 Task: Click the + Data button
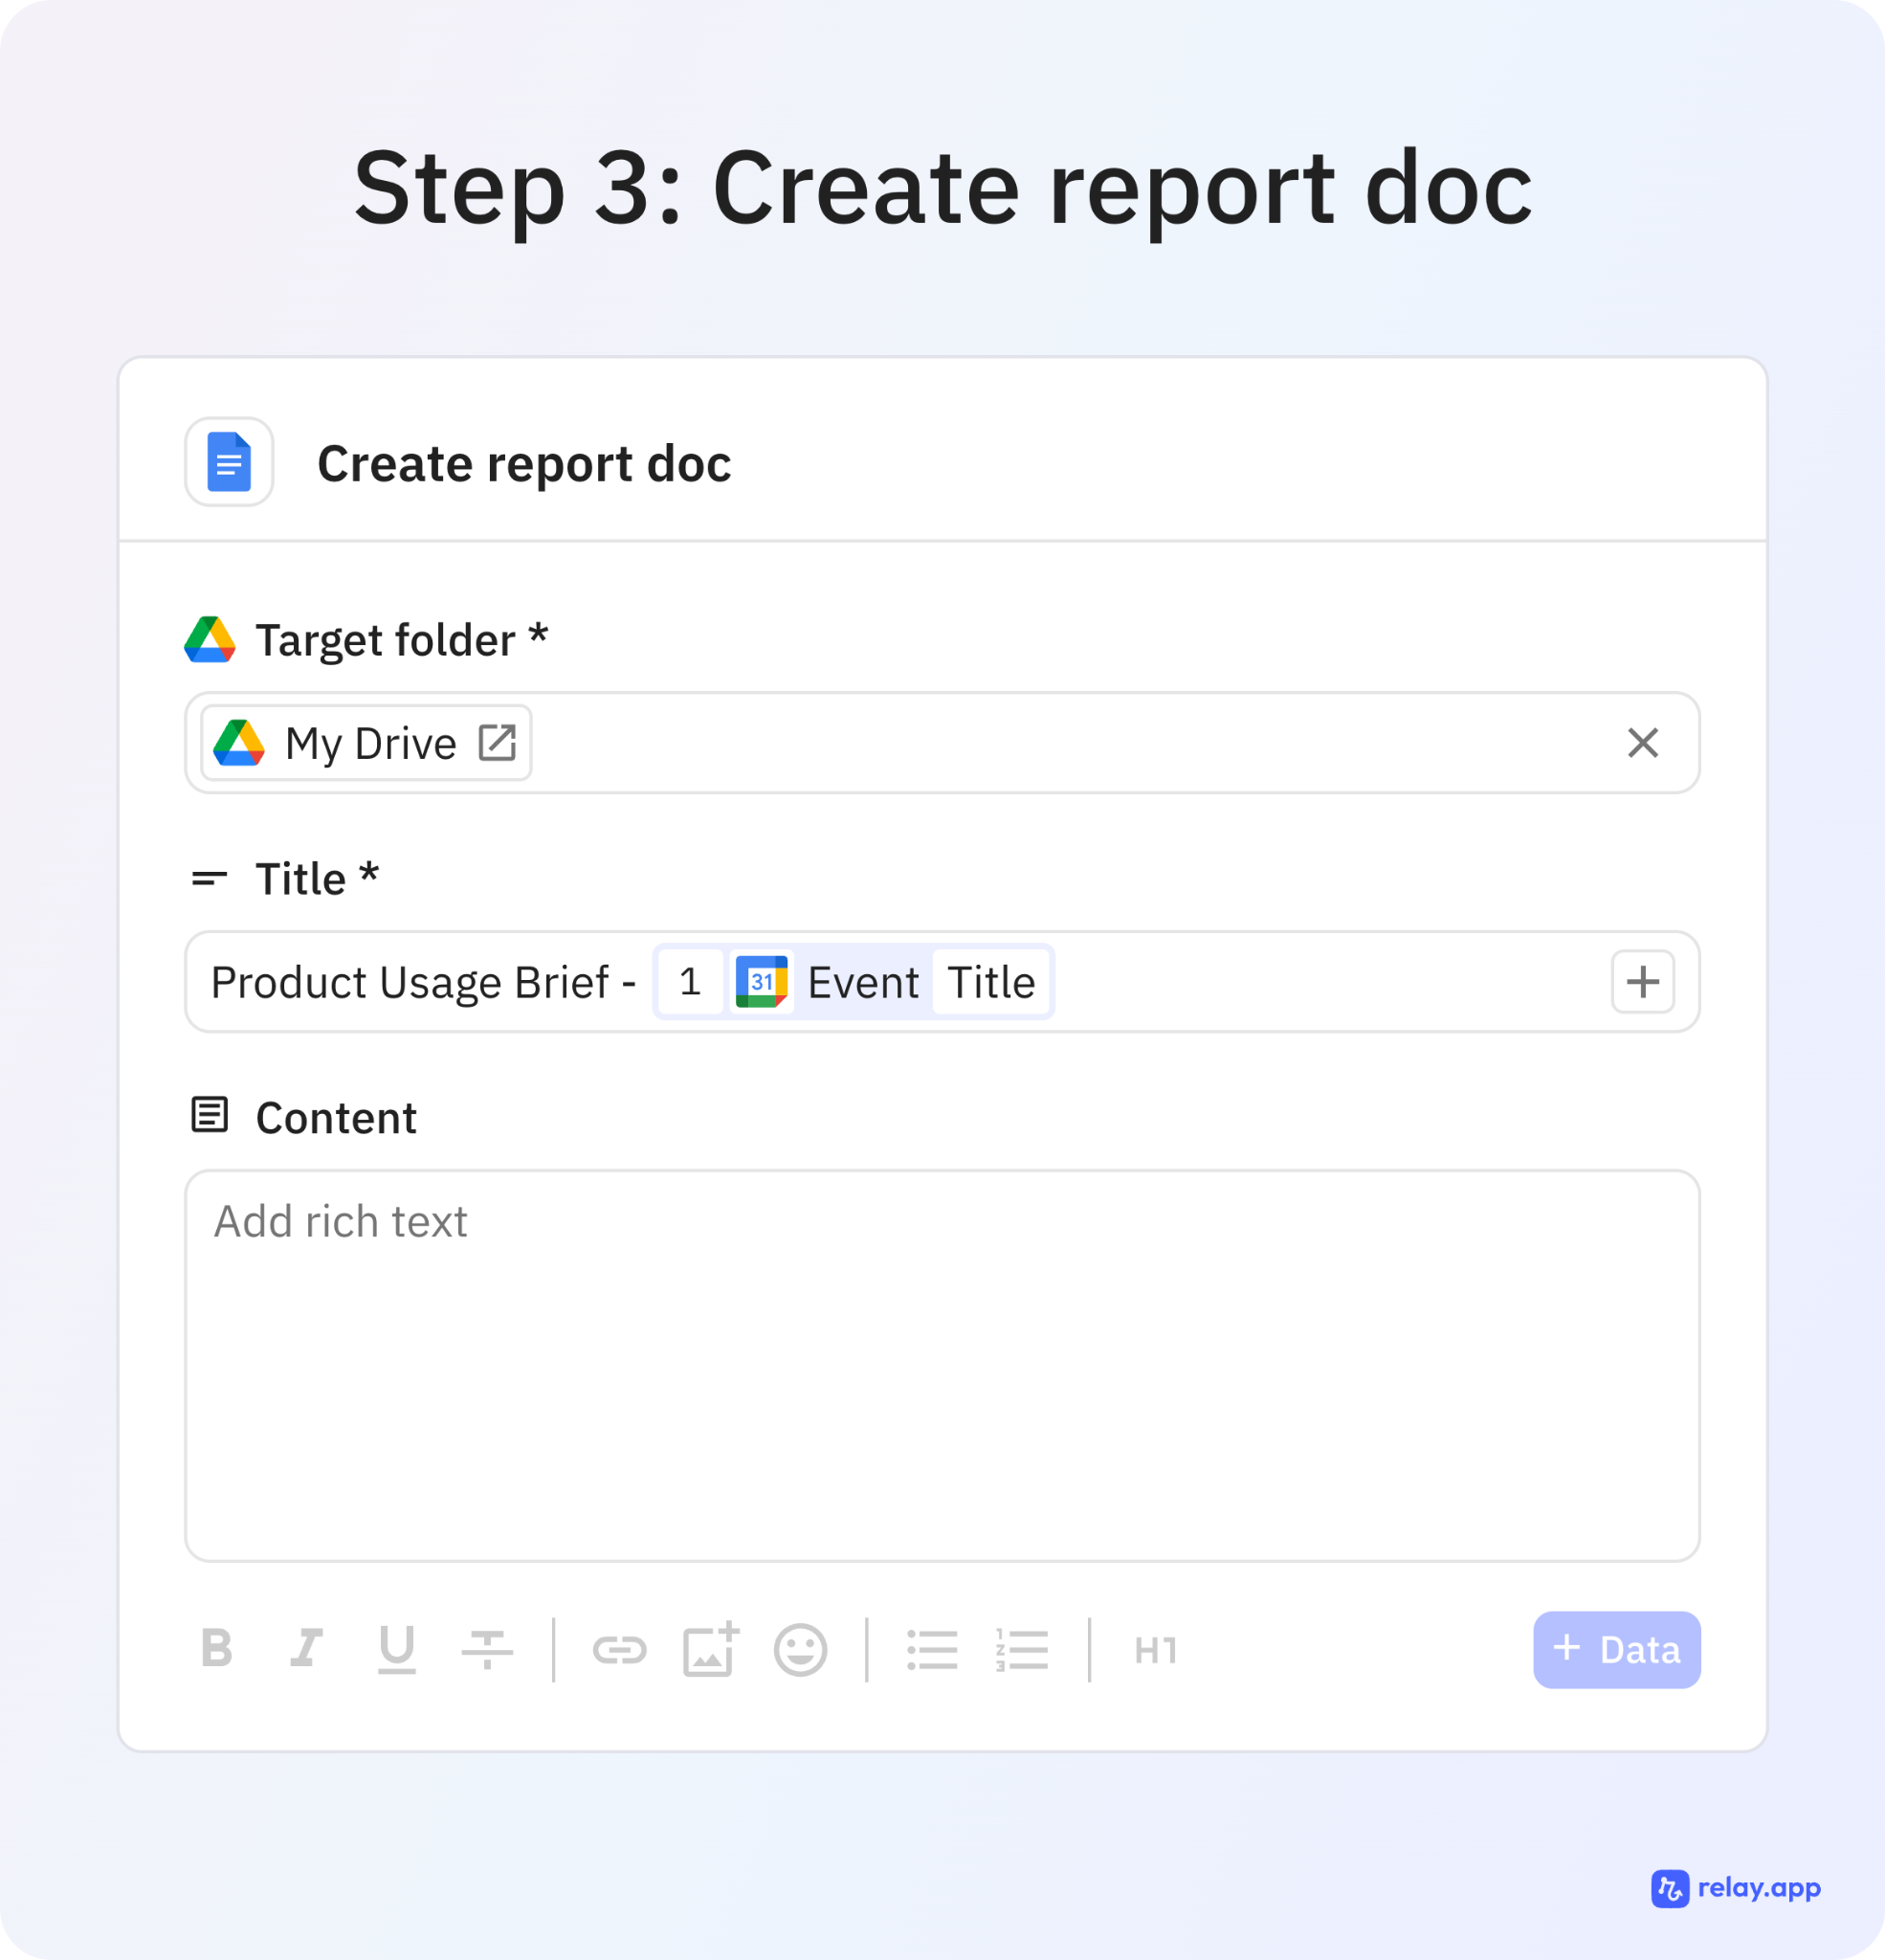[1616, 1649]
